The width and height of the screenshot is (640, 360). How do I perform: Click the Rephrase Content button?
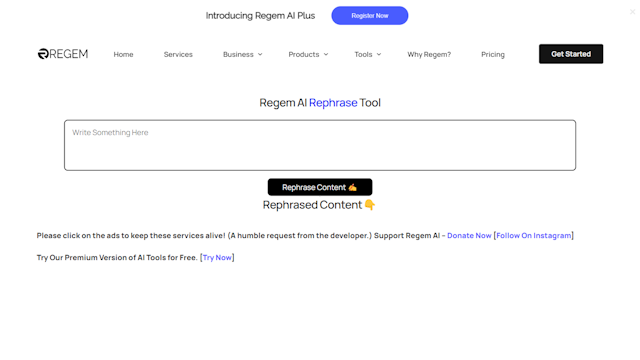coord(320,187)
